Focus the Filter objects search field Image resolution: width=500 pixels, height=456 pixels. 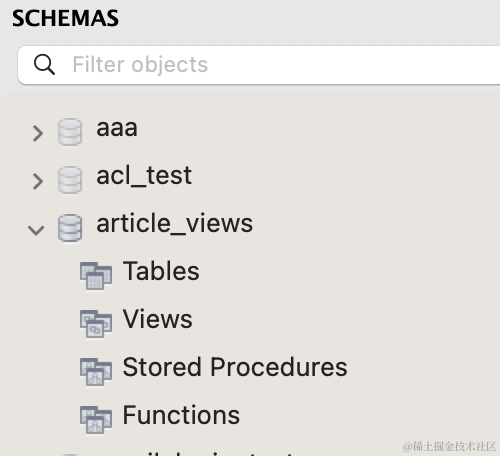(259, 65)
